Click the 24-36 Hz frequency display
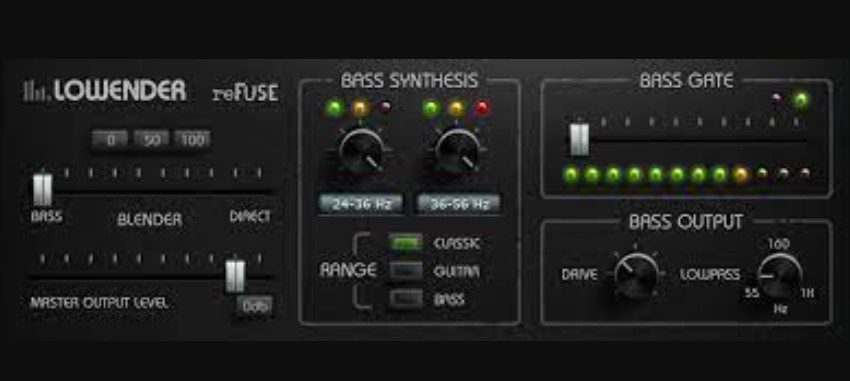Image resolution: width=850 pixels, height=381 pixels. coord(361,204)
